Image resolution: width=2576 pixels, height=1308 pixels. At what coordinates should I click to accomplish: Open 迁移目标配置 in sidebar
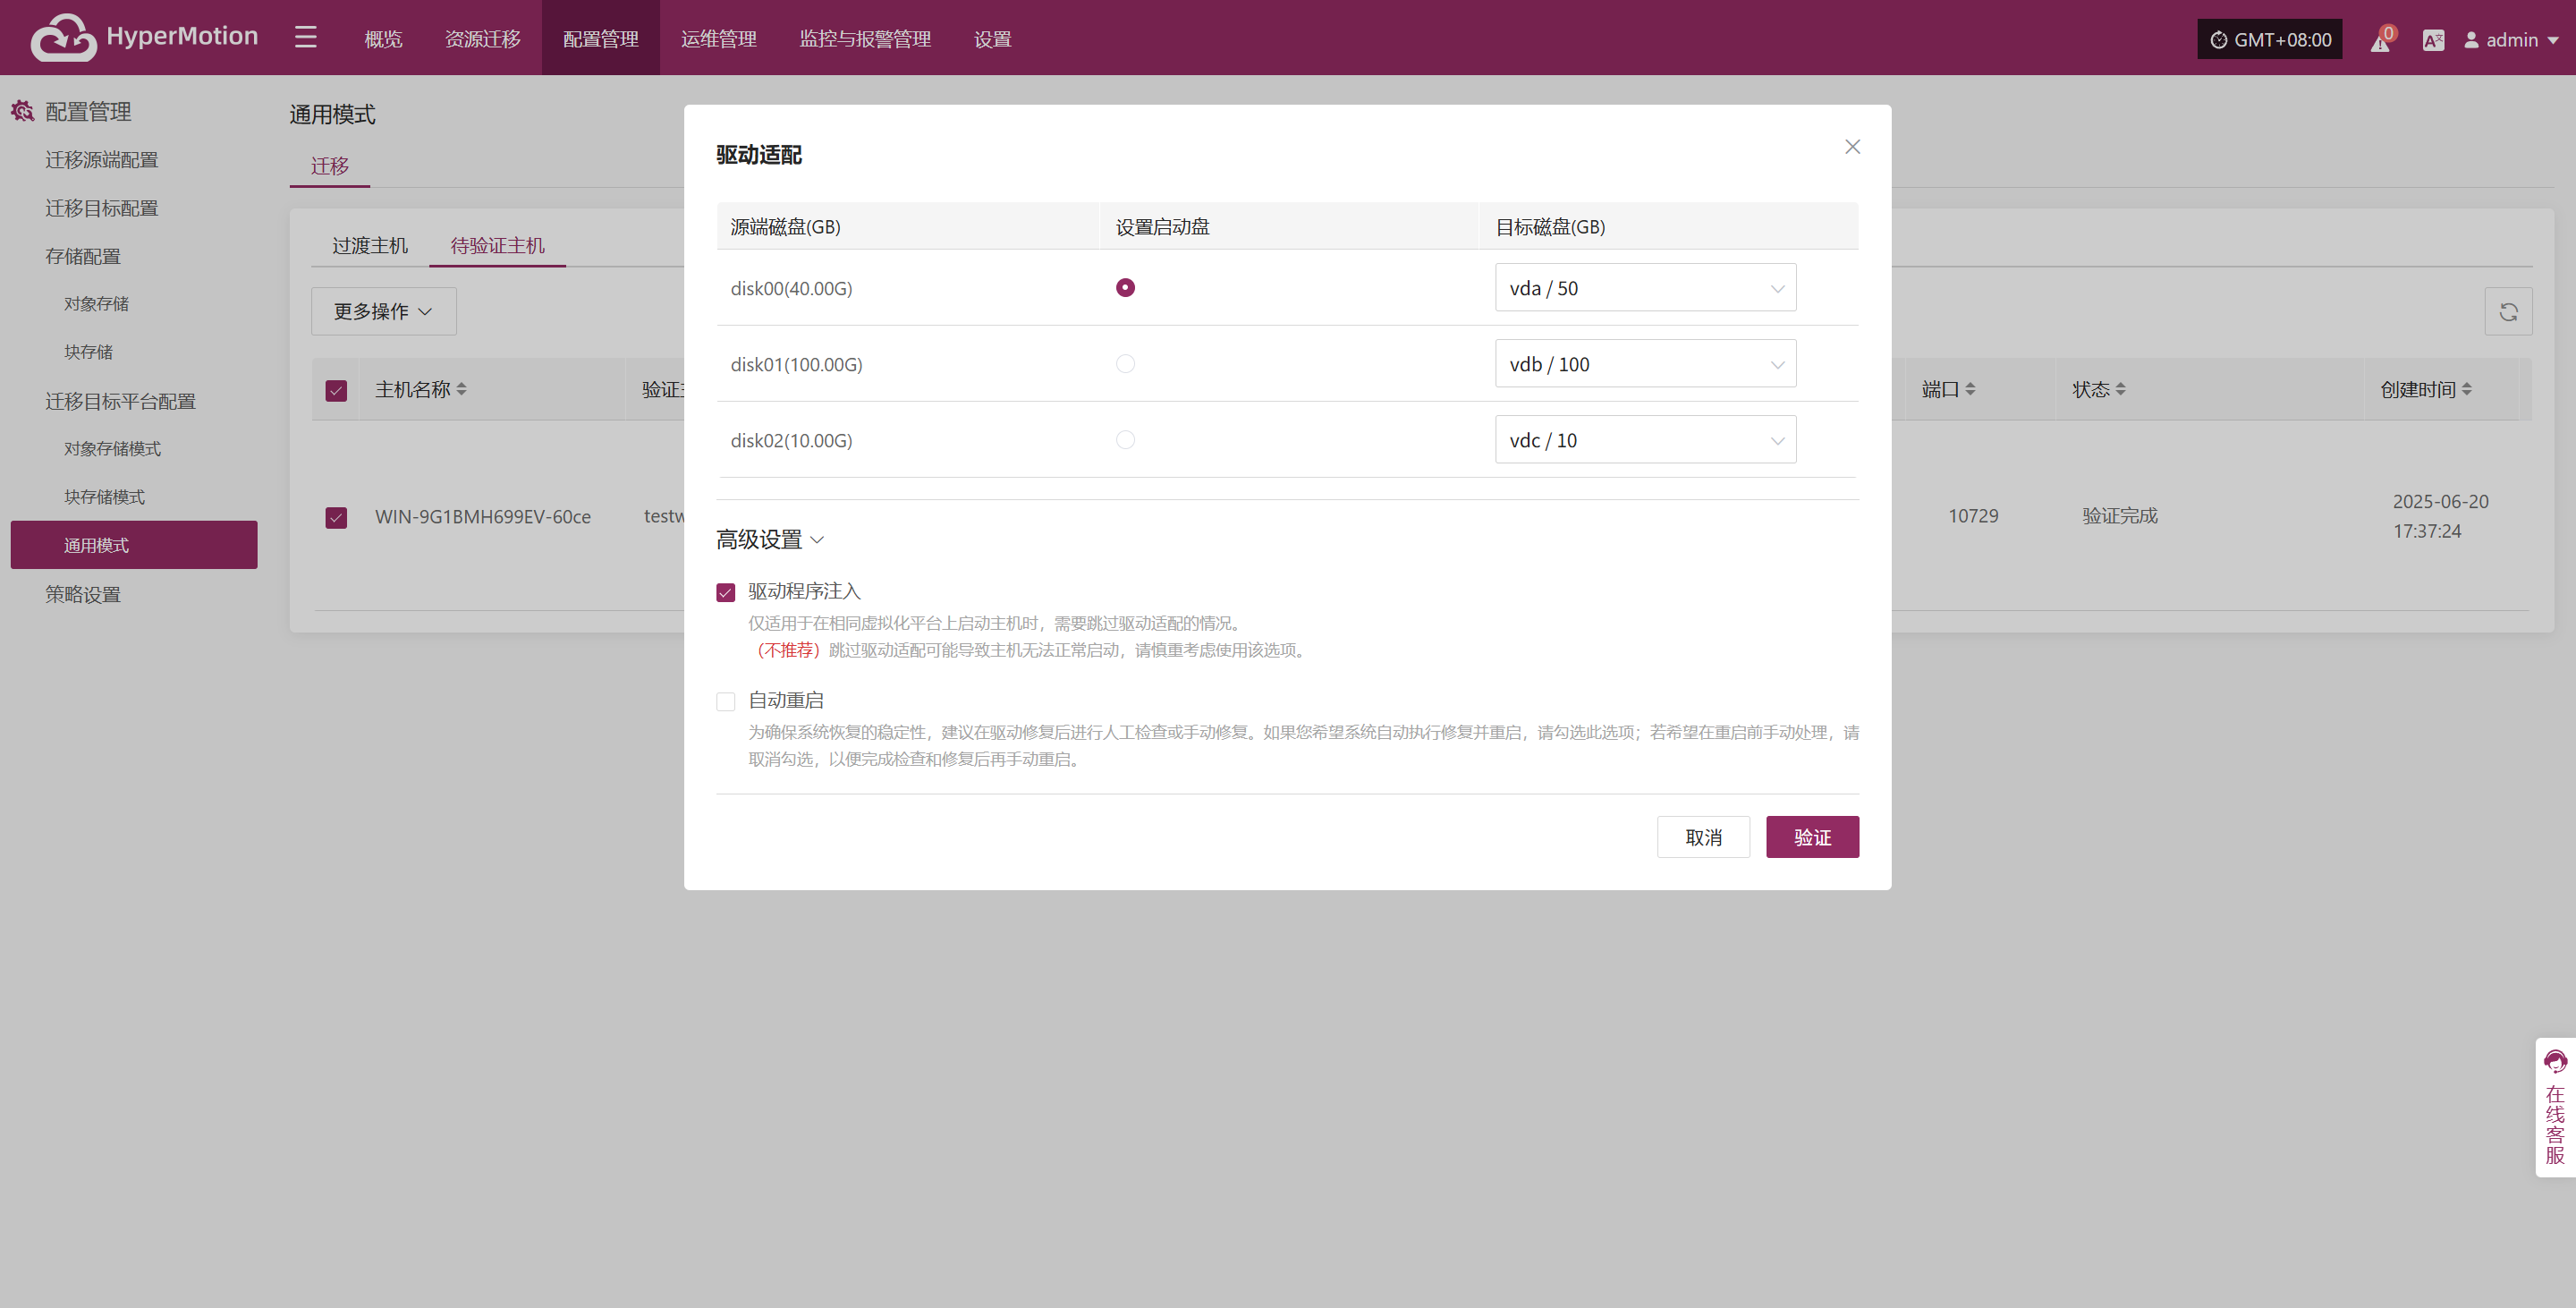[101, 208]
